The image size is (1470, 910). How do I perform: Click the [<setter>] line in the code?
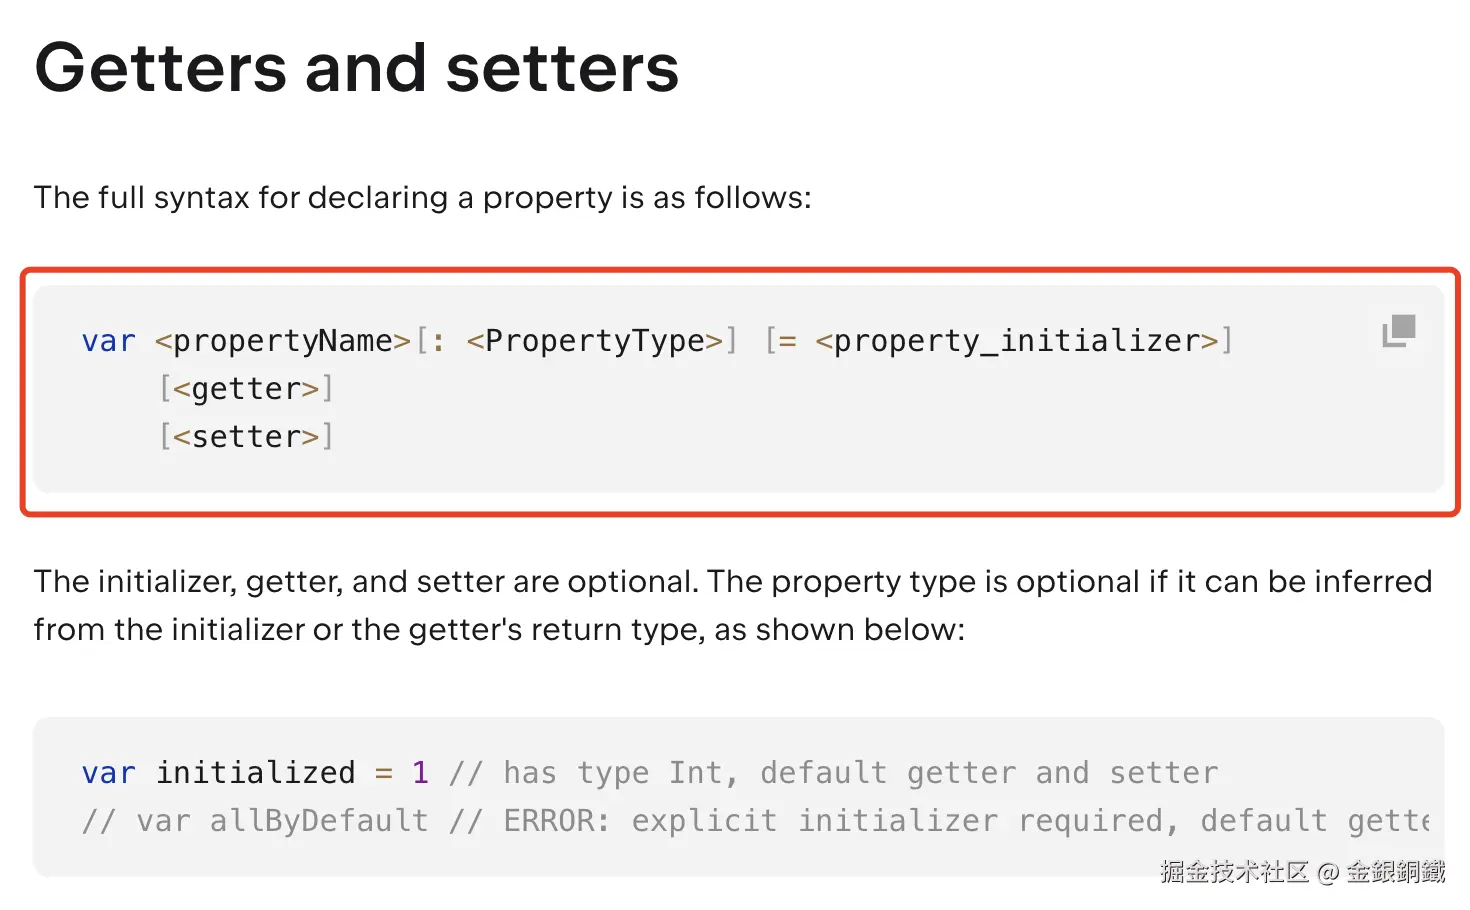tap(246, 437)
